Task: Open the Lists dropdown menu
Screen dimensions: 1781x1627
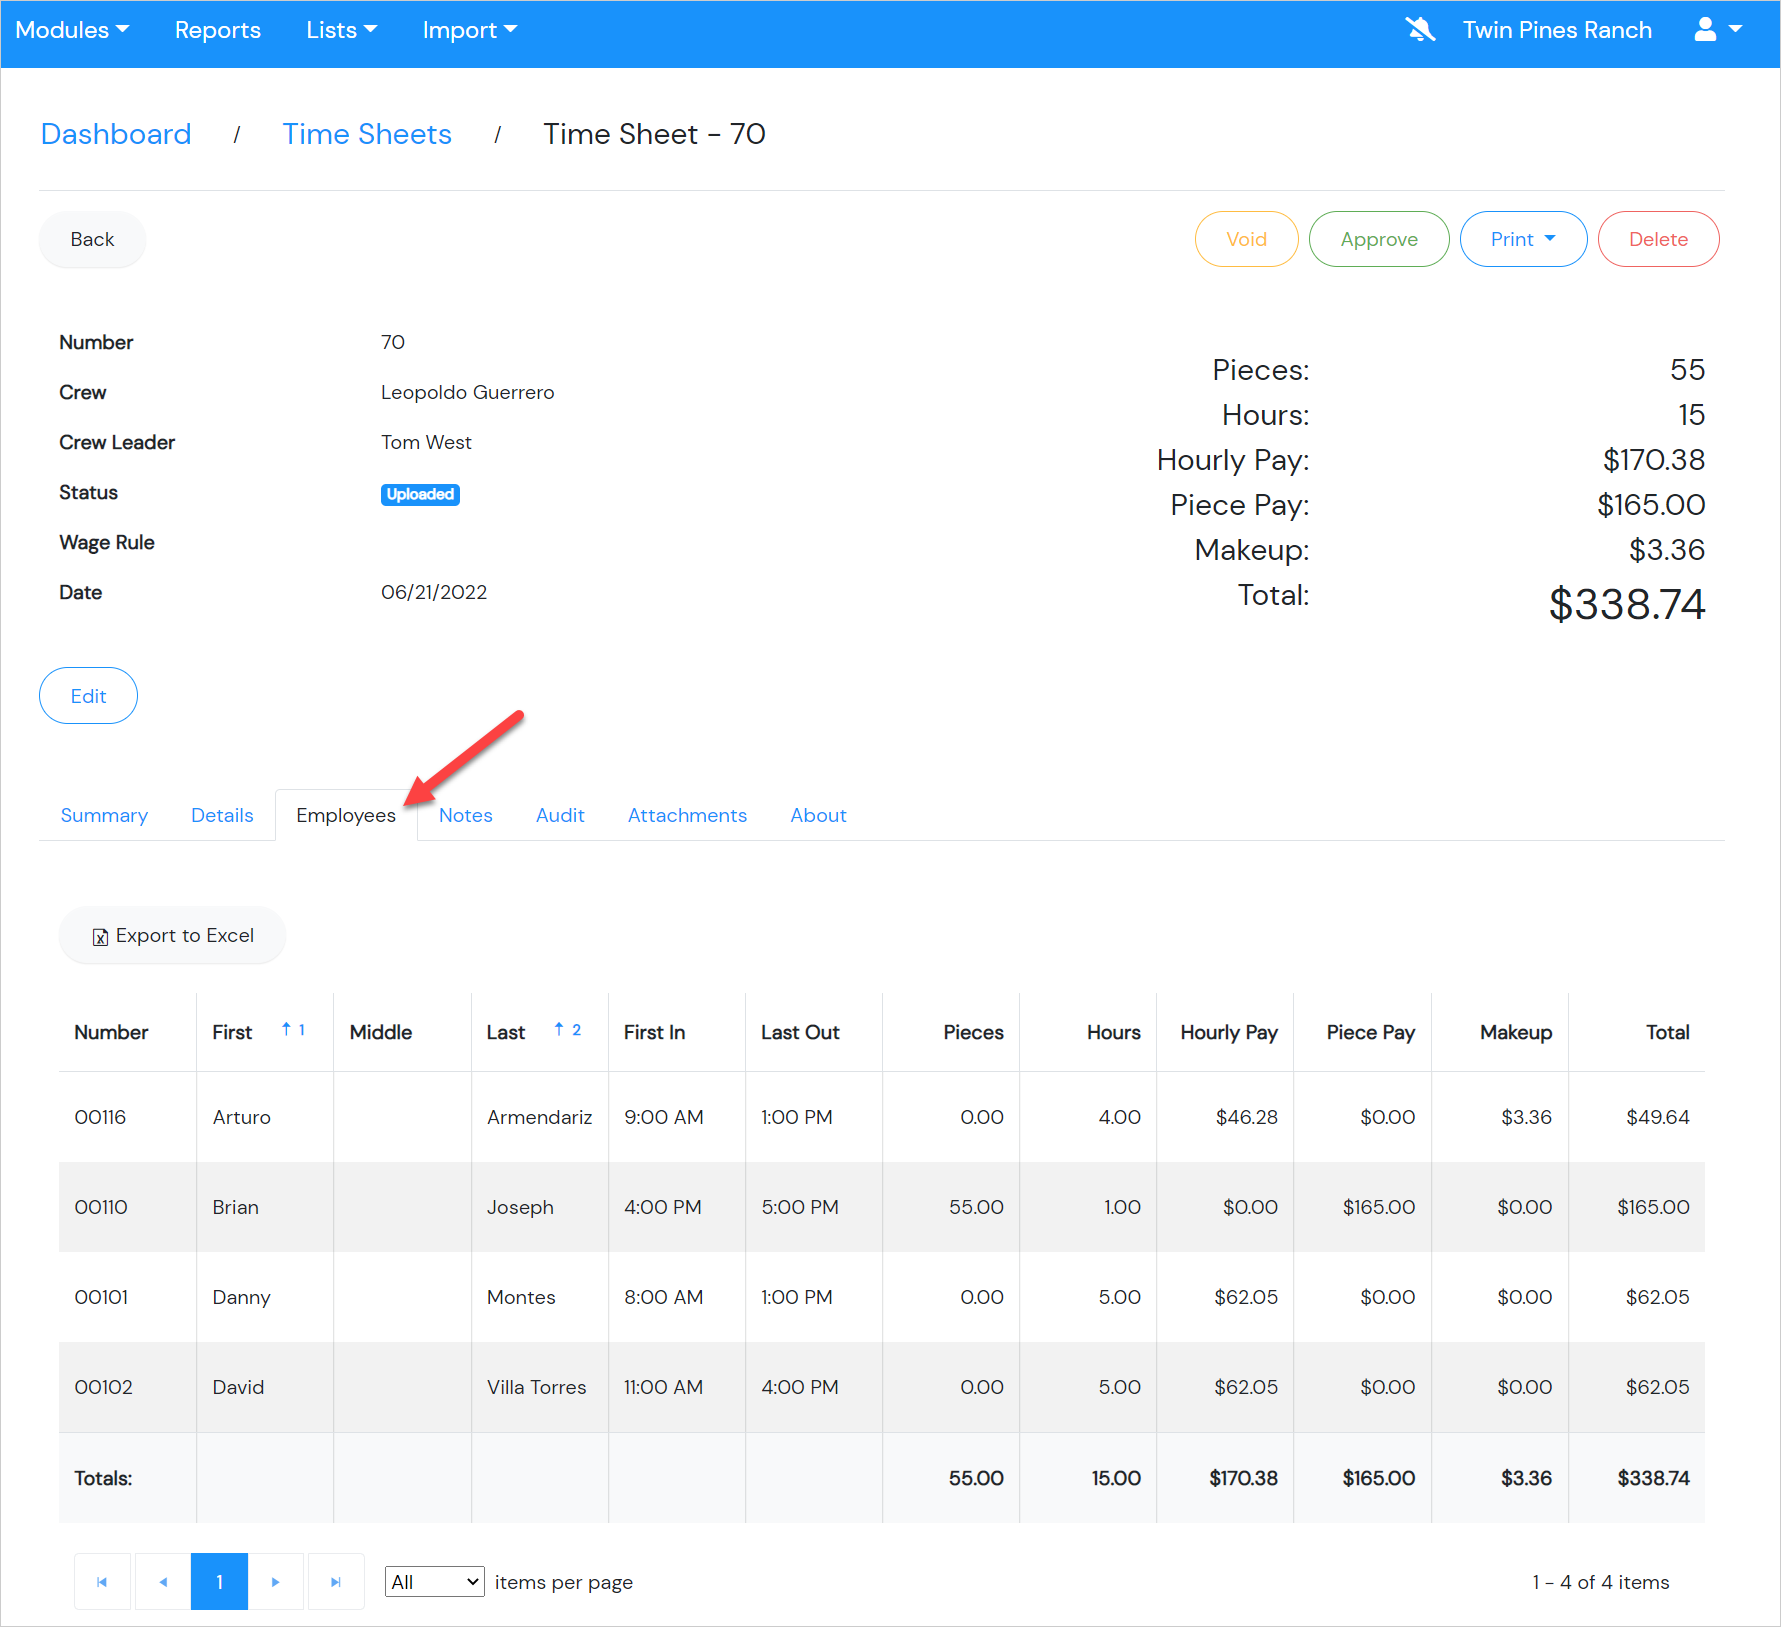Action: coord(341,30)
